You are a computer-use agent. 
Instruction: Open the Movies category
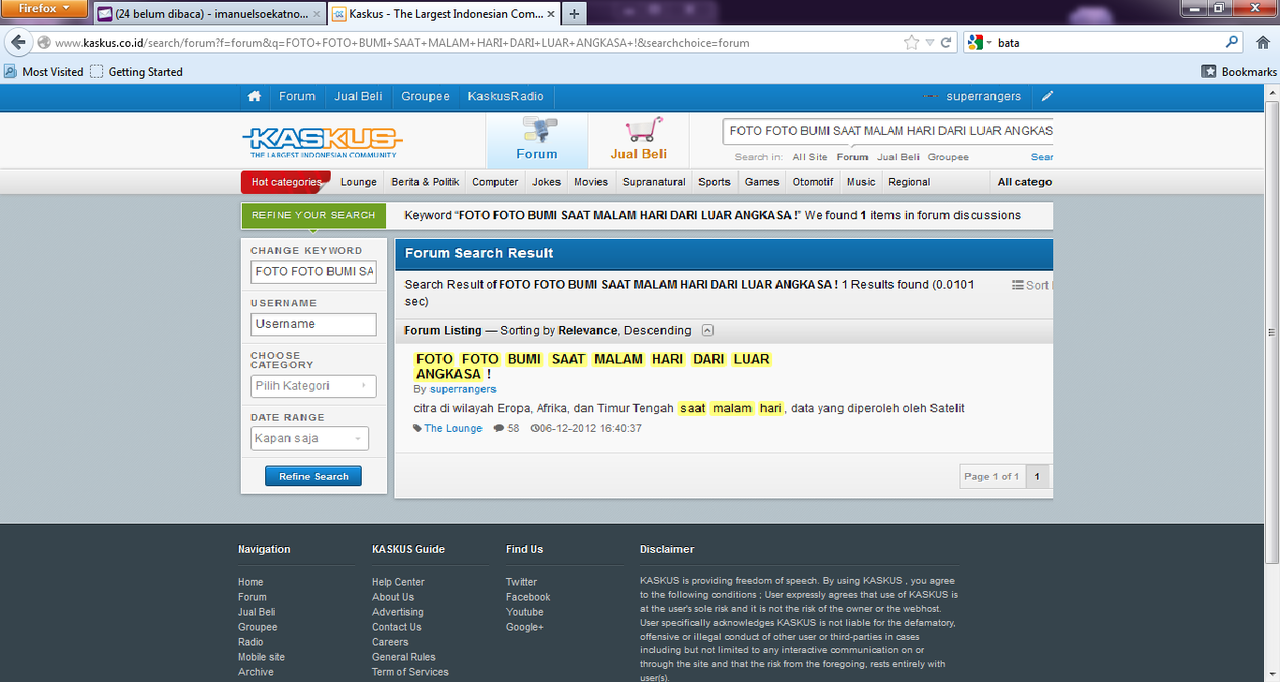click(x=591, y=182)
